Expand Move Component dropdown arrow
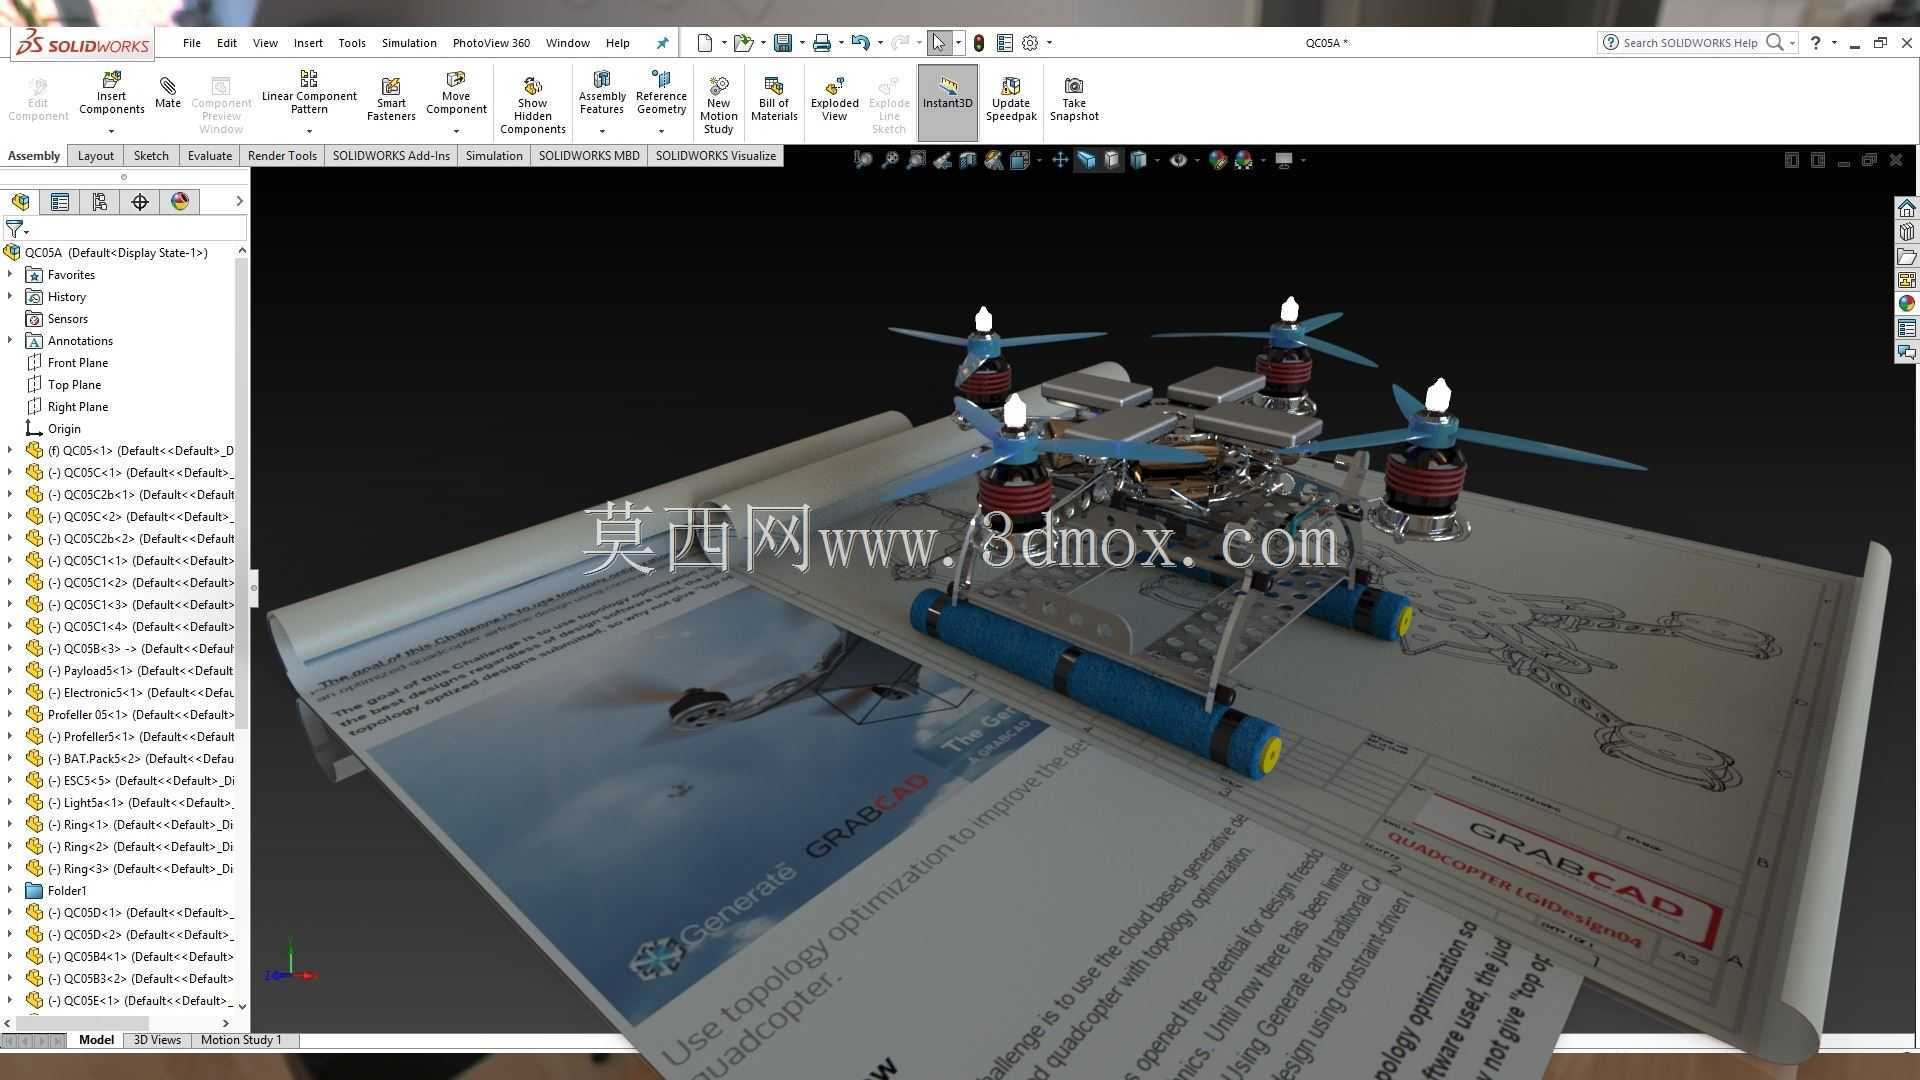 (x=456, y=131)
